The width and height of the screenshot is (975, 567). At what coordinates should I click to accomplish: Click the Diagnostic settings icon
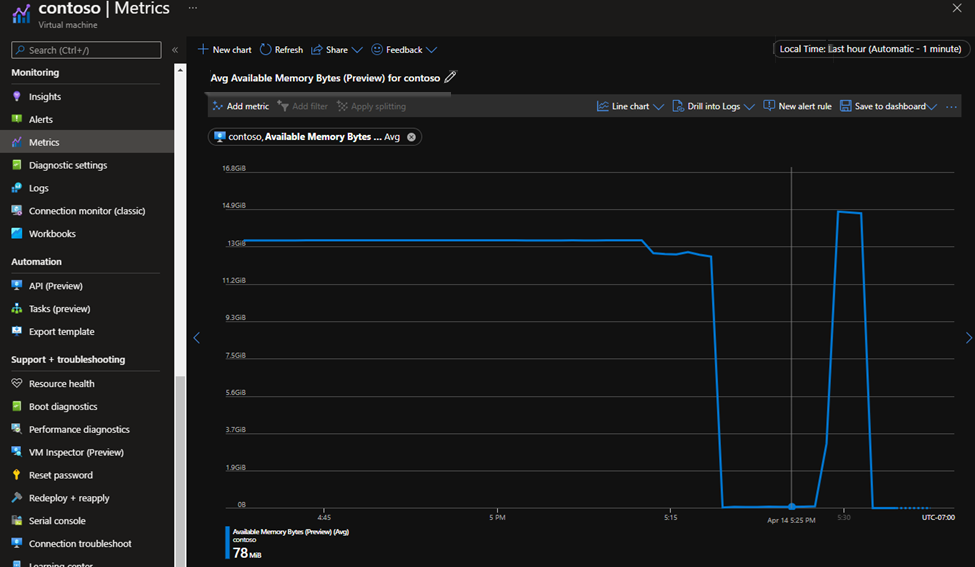(x=17, y=165)
